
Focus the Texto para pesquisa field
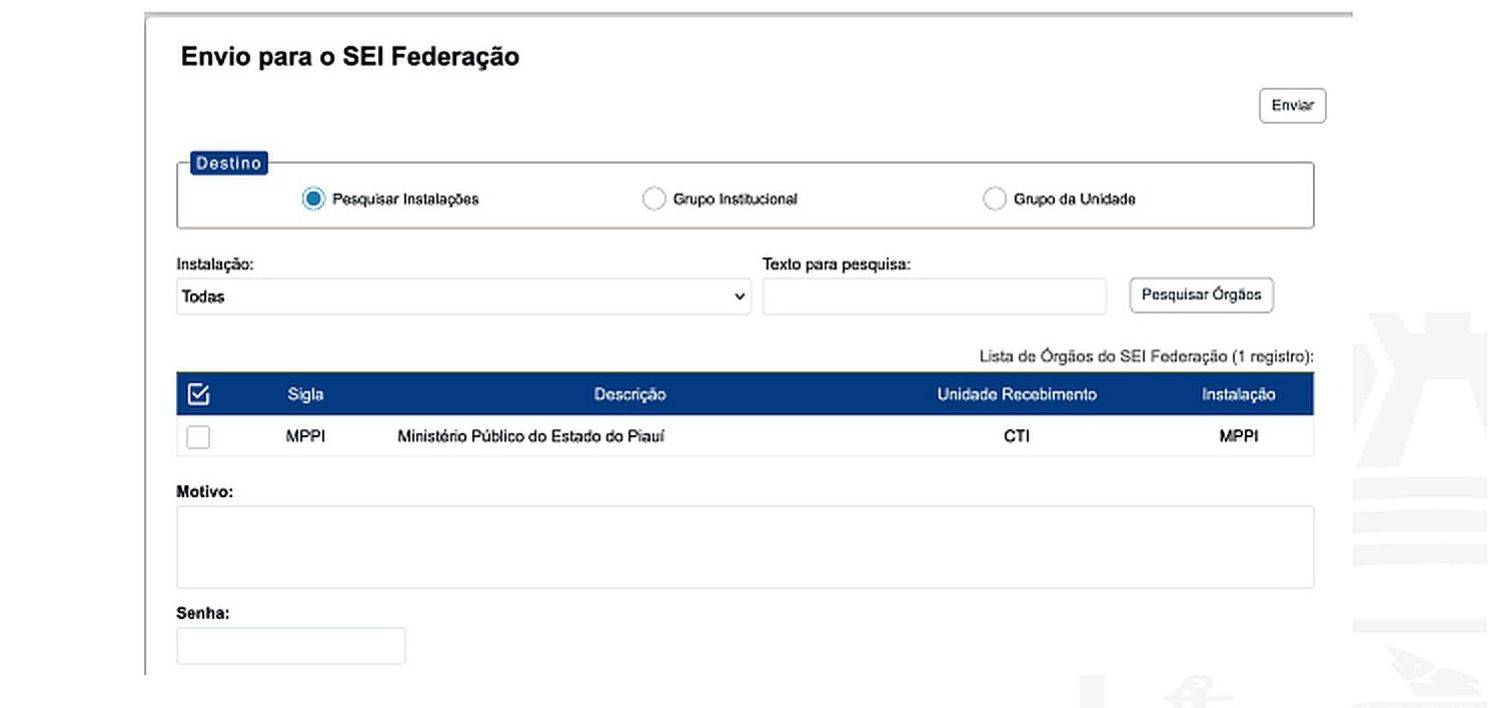point(935,297)
